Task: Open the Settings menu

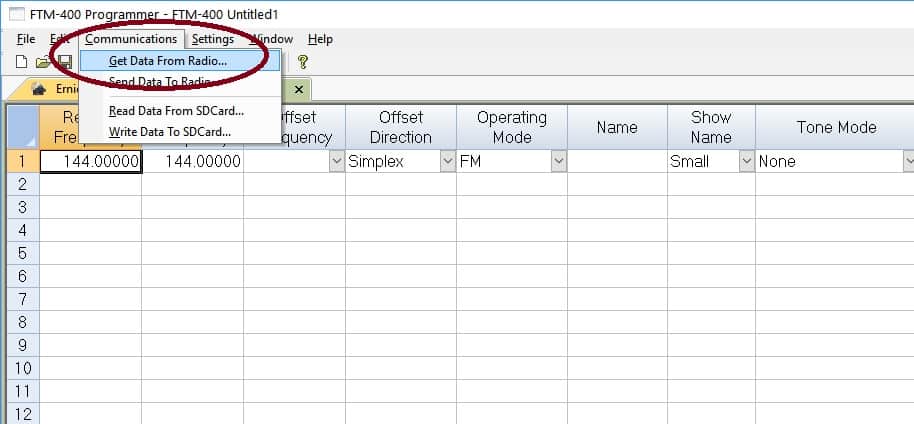Action: point(213,39)
